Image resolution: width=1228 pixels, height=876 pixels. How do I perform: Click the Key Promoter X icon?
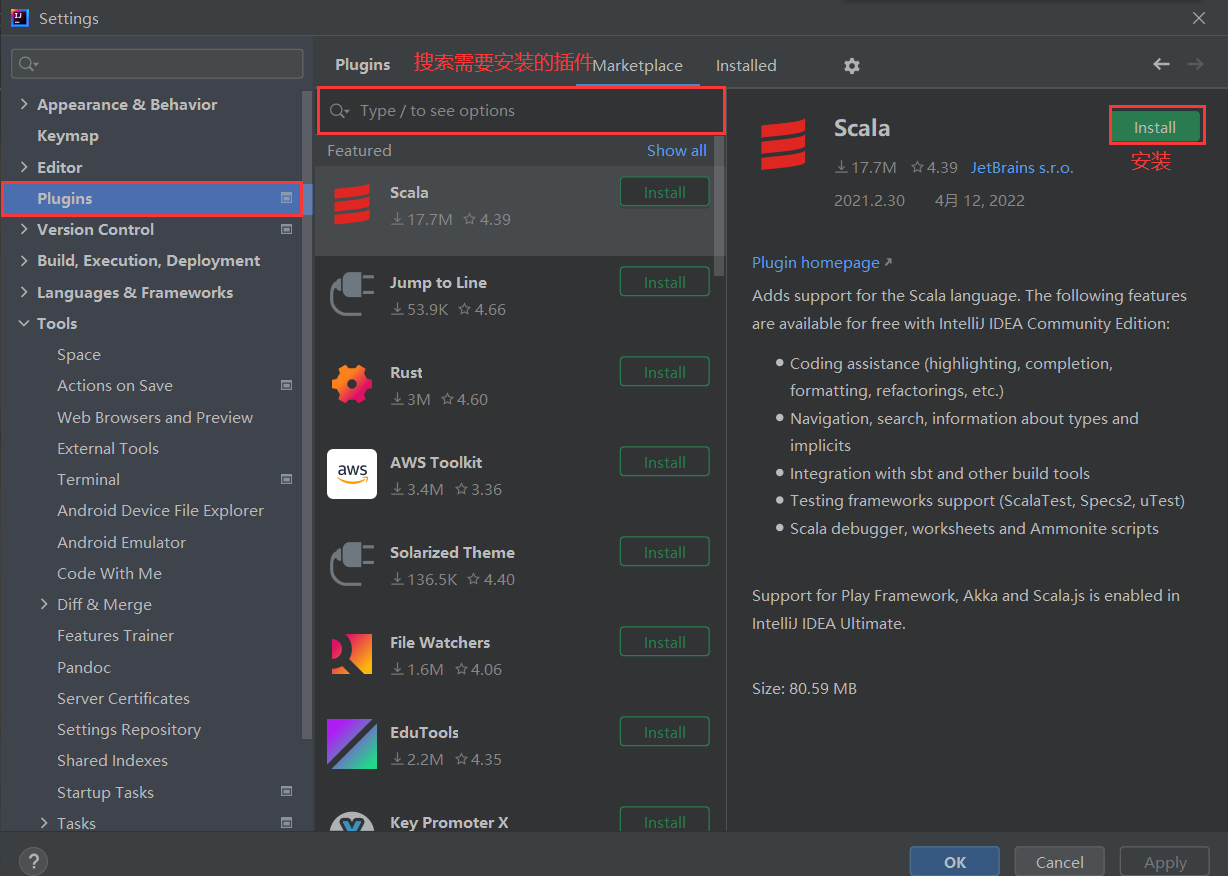point(352,822)
